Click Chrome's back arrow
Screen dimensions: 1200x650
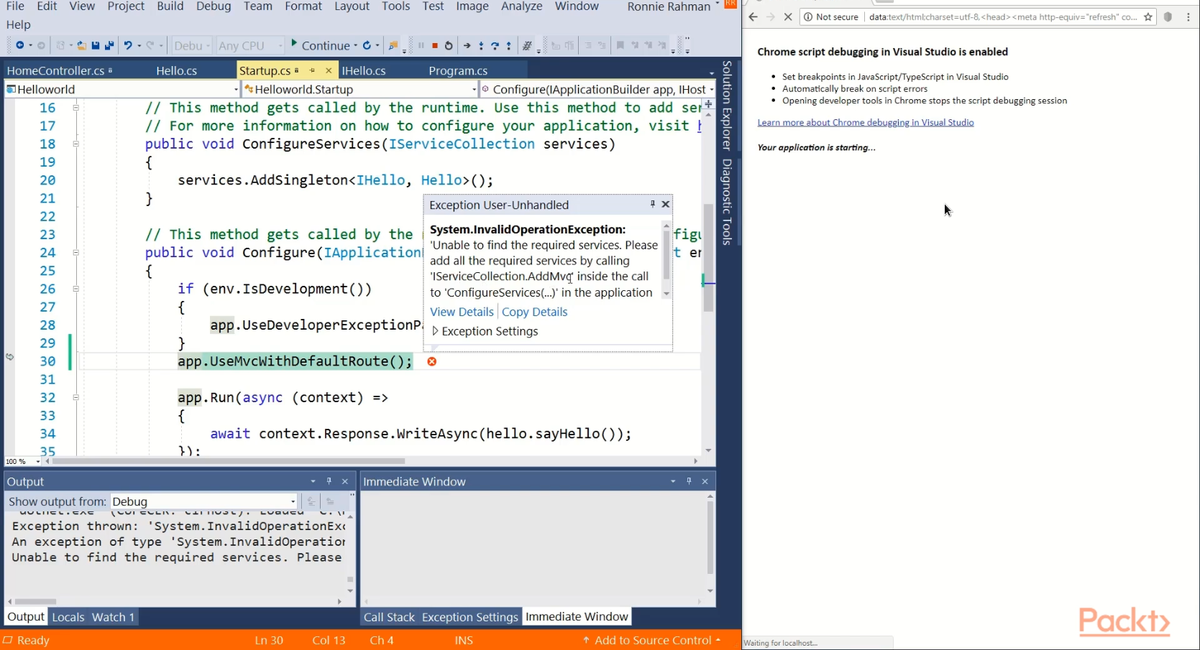753,17
